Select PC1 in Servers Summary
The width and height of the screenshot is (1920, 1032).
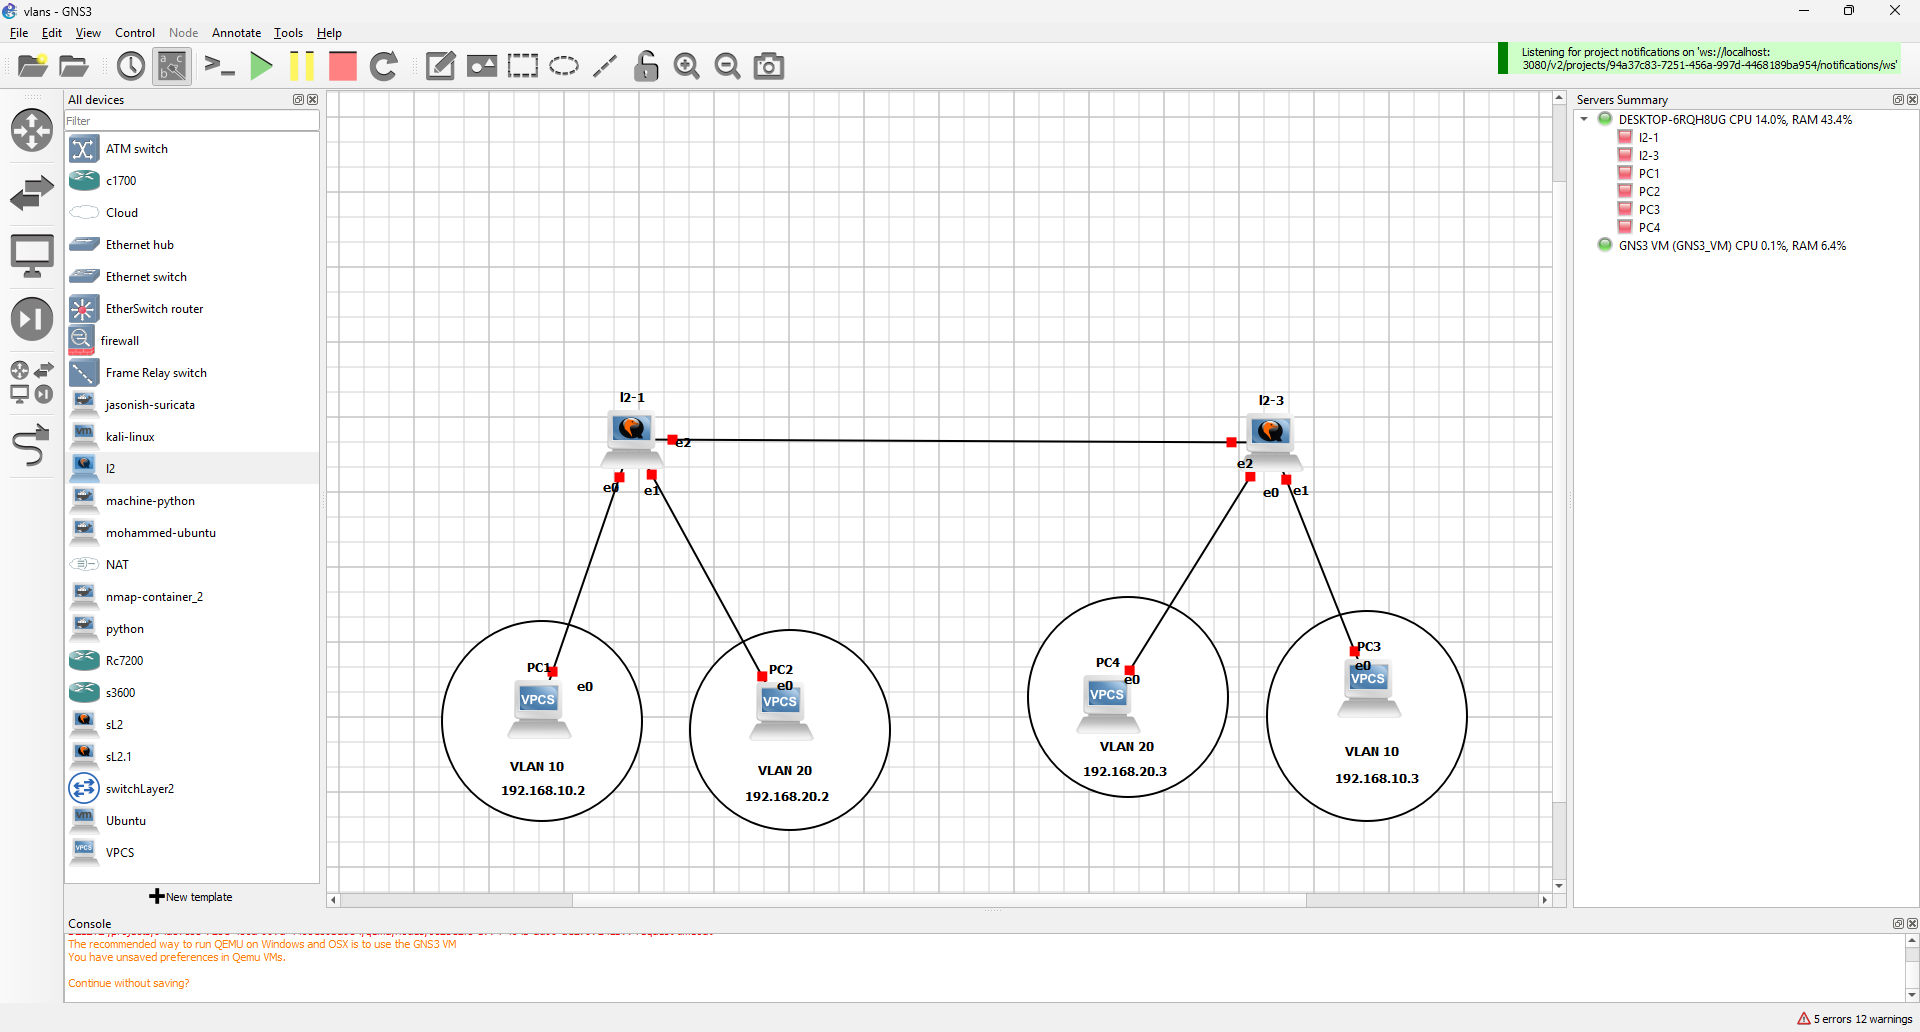click(x=1648, y=174)
